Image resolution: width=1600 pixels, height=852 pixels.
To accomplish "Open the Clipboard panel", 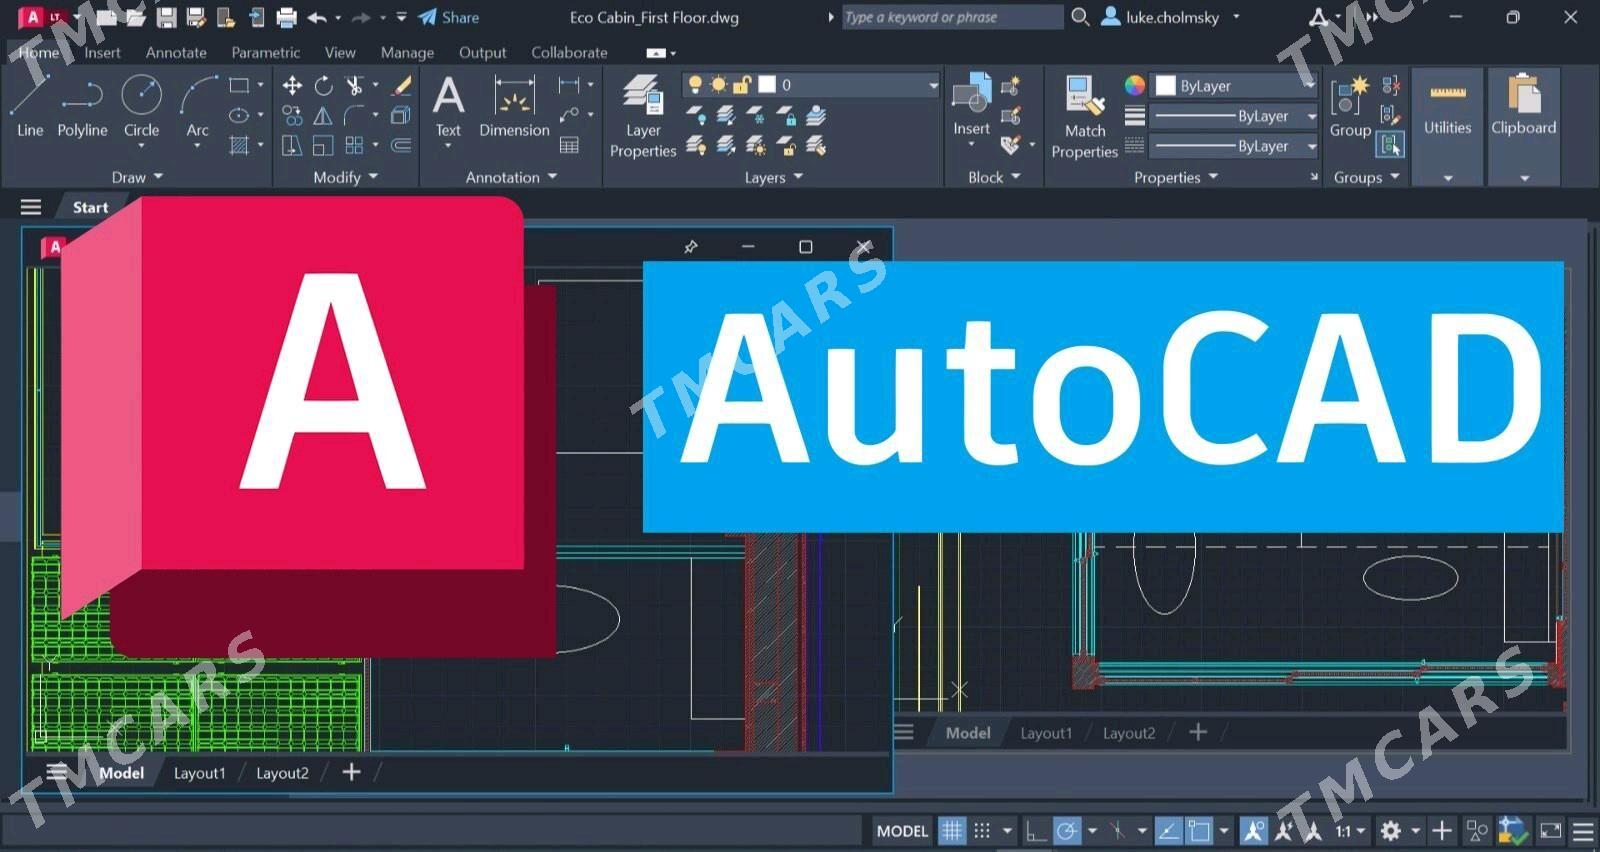I will click(x=1523, y=126).
